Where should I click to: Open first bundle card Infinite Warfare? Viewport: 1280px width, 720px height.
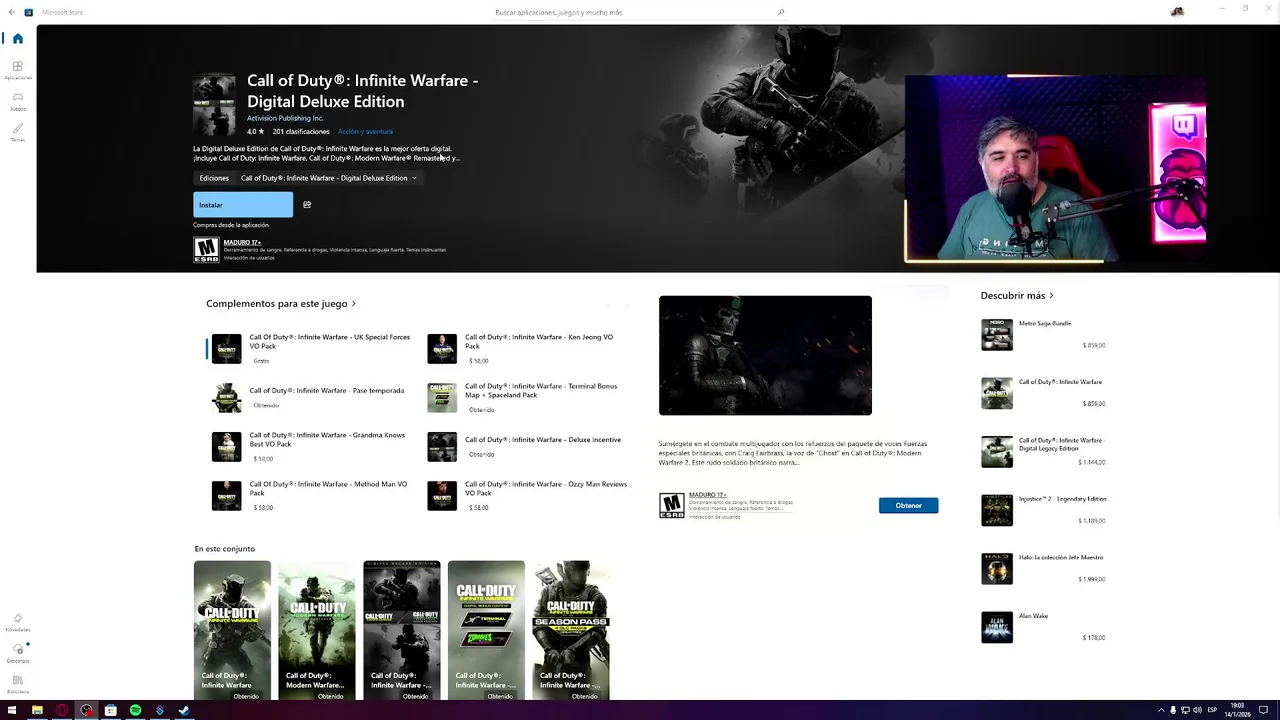[232, 630]
